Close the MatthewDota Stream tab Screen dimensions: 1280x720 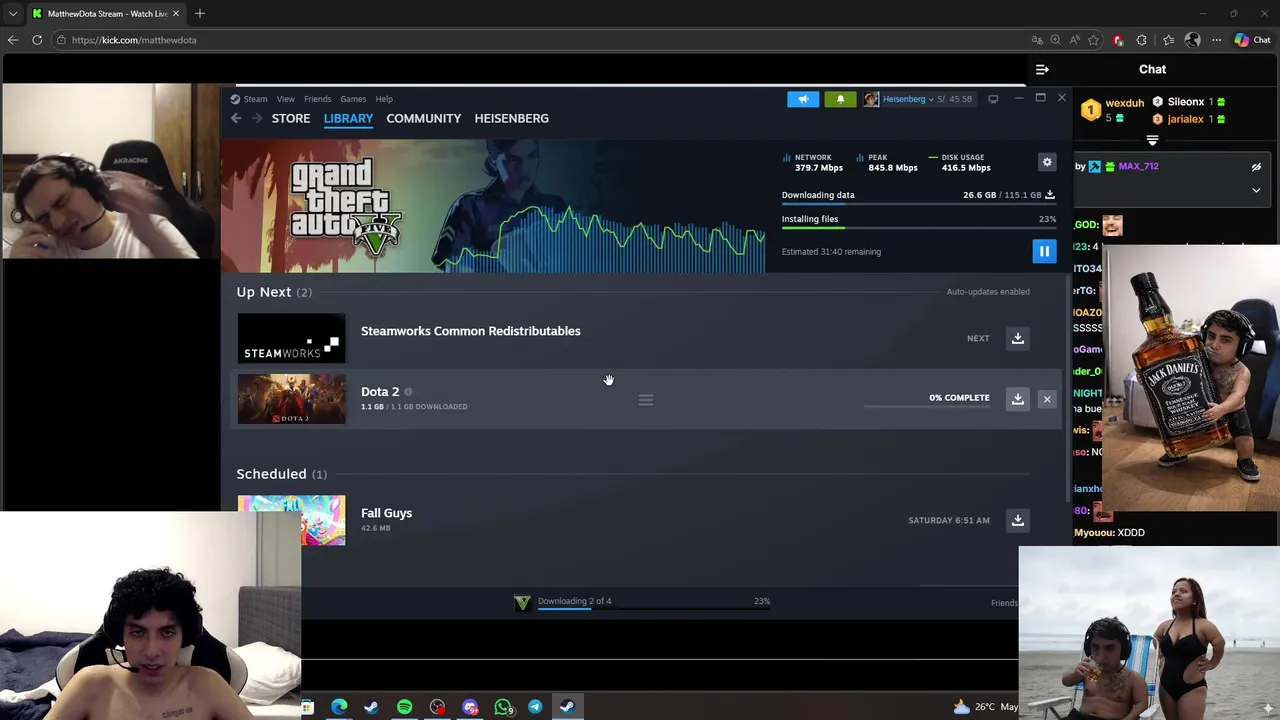(176, 13)
